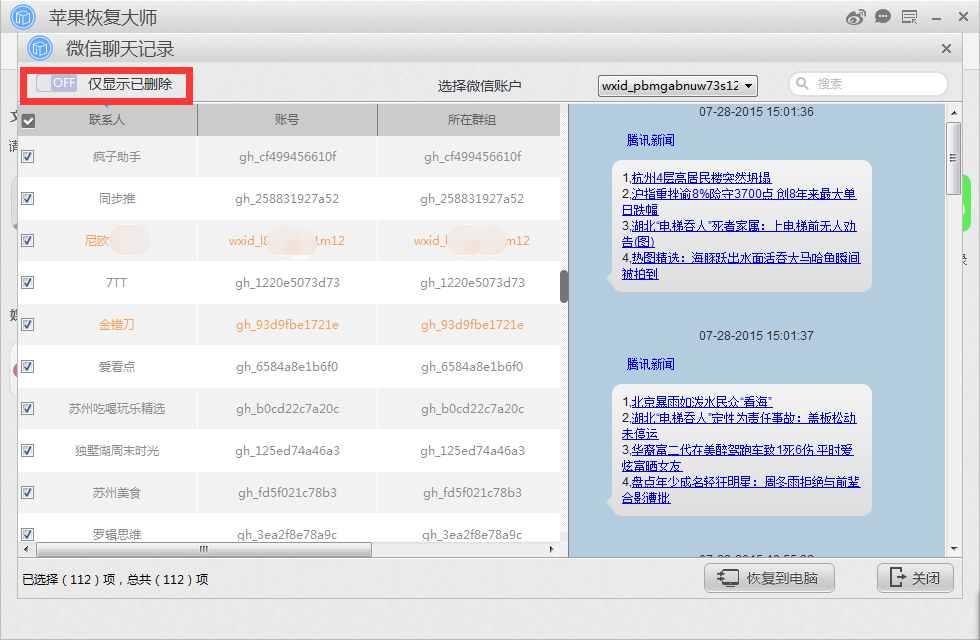
Task: Click the contact list scroll right arrow
Action: click(552, 549)
